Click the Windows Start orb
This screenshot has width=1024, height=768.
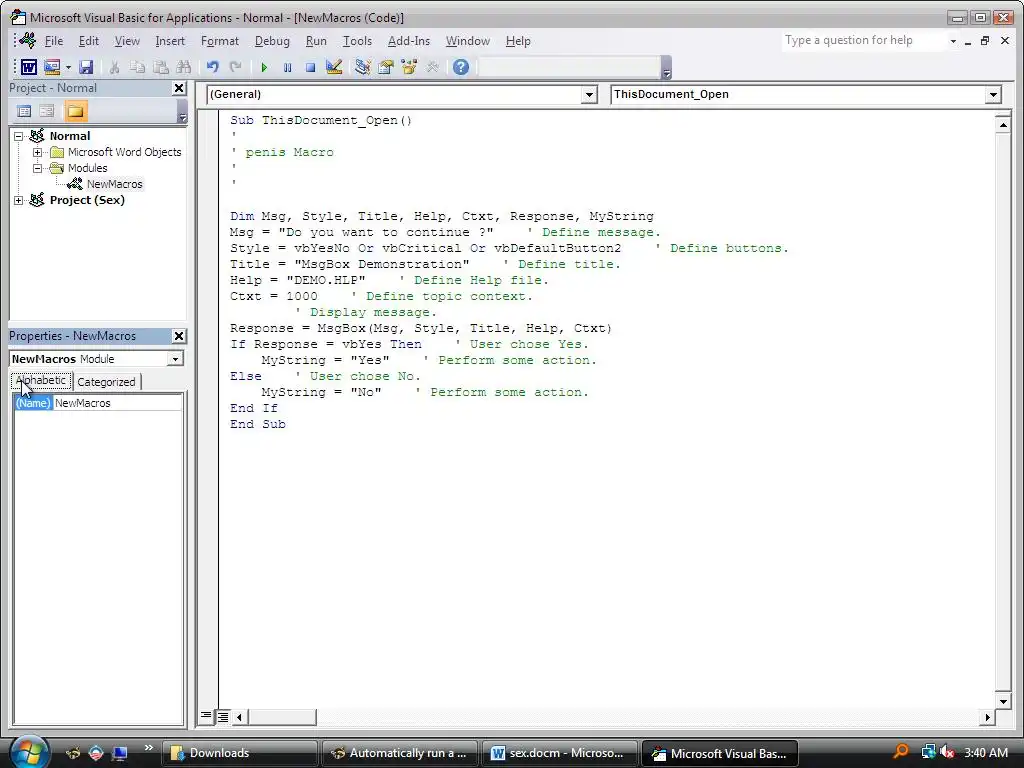(x=29, y=752)
